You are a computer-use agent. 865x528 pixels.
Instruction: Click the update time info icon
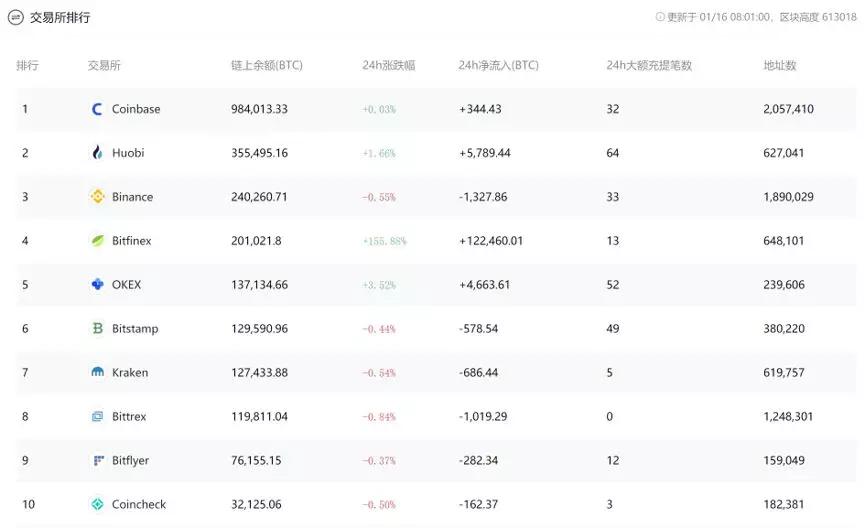(x=660, y=17)
